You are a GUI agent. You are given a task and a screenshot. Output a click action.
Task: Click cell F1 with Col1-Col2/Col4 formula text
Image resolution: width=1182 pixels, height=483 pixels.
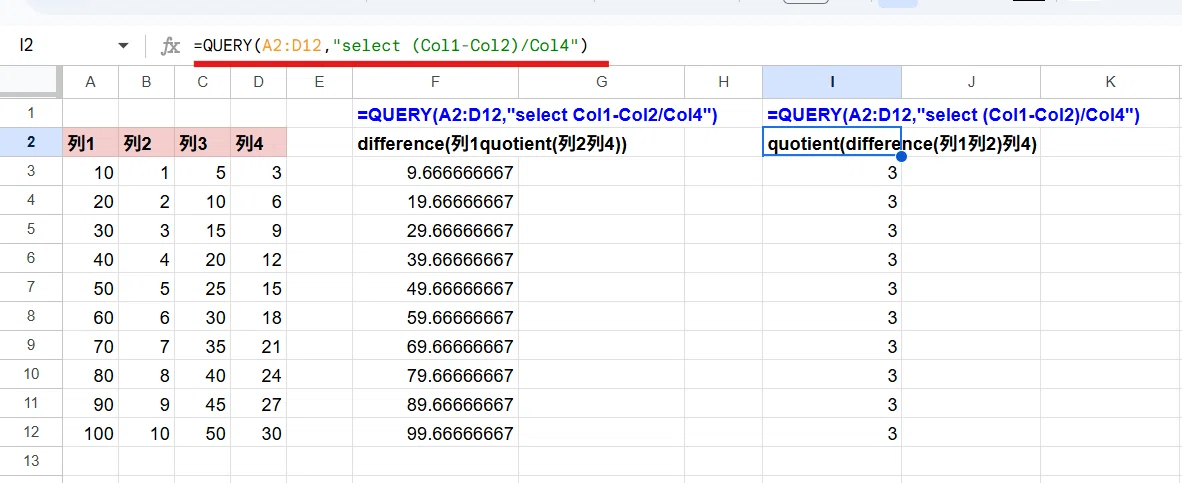click(435, 115)
